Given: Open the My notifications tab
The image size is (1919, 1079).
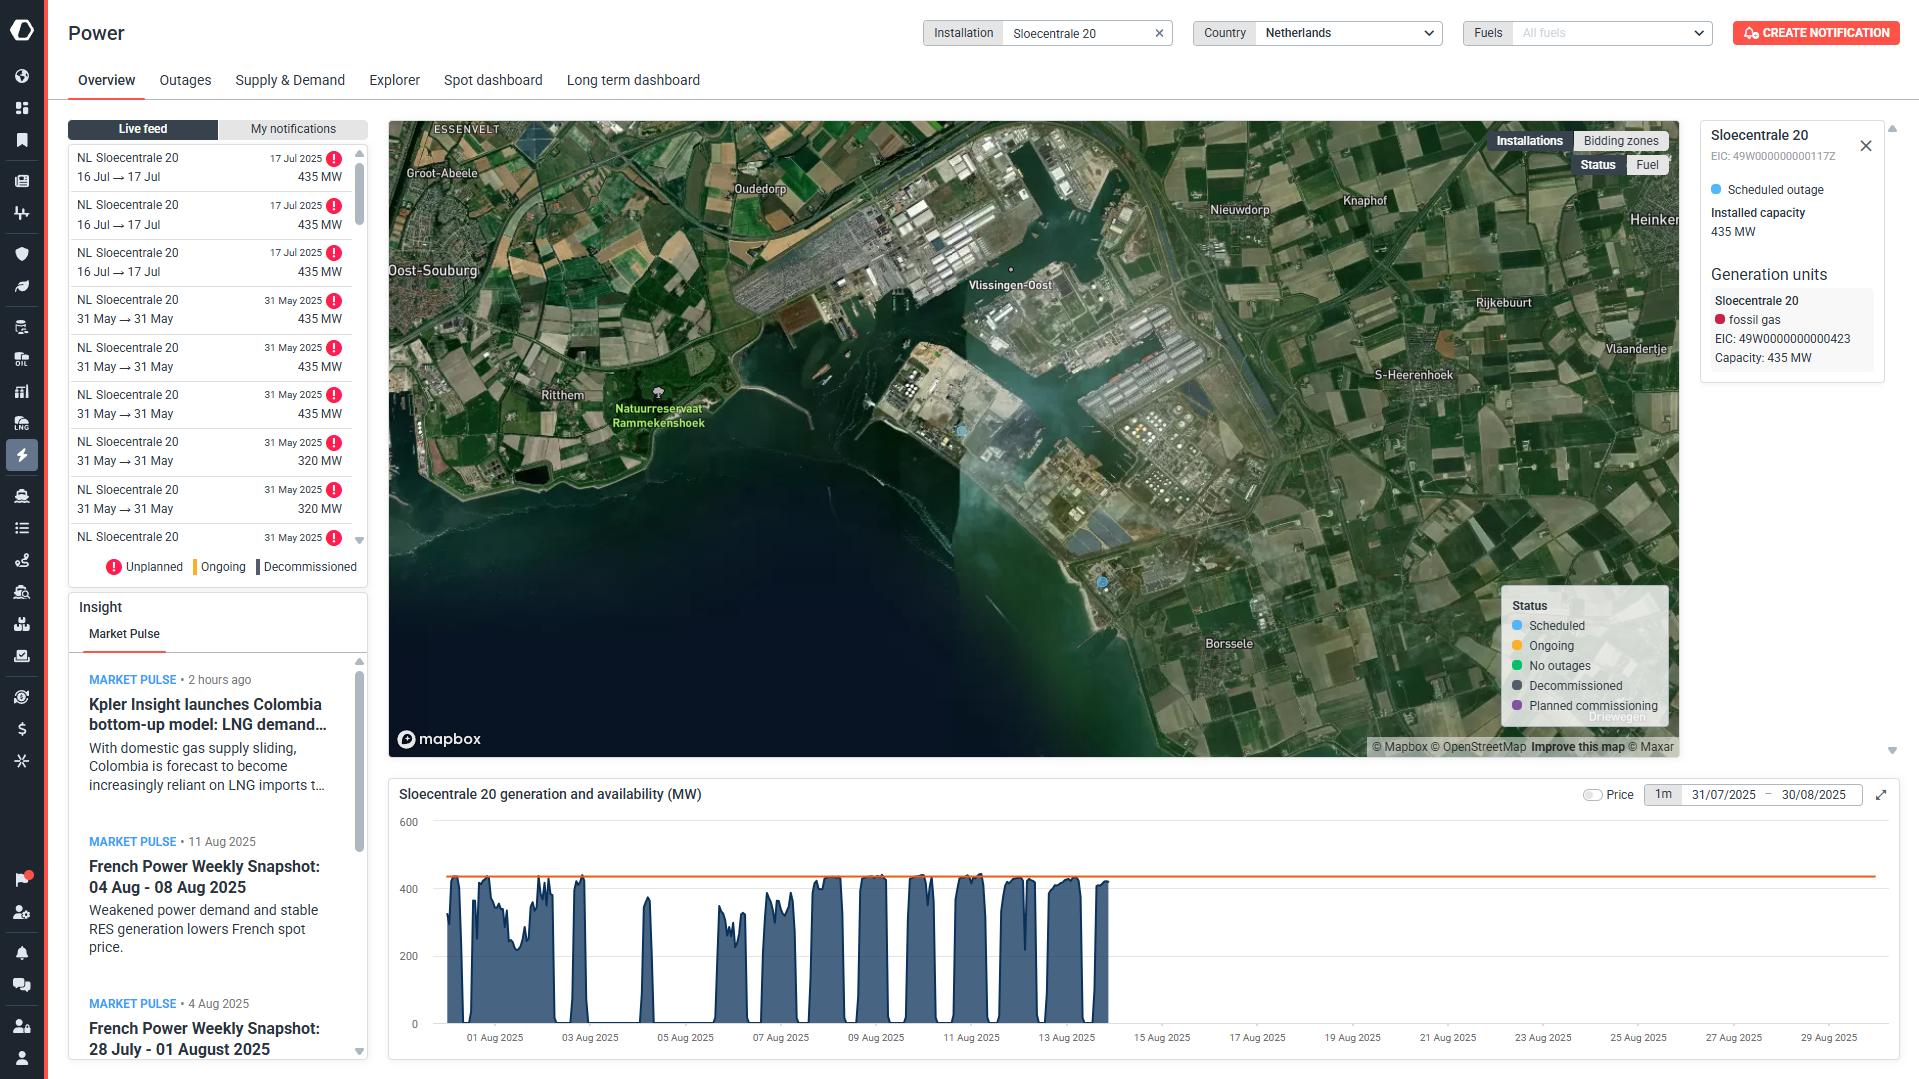Looking at the screenshot, I should (293, 129).
